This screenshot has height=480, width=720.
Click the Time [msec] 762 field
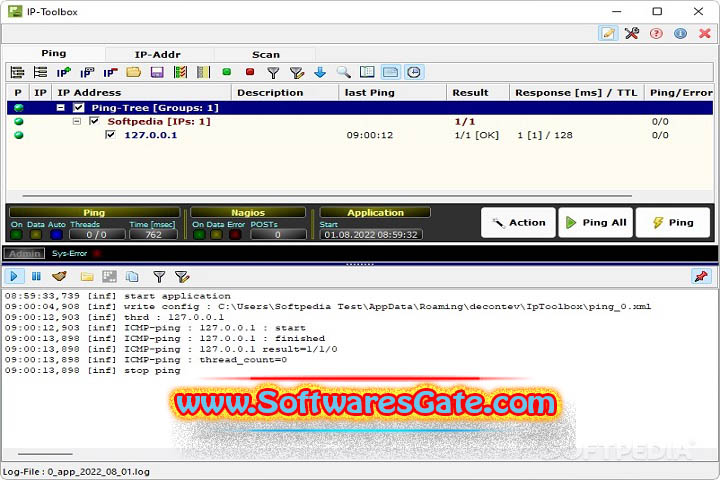[x=153, y=235]
